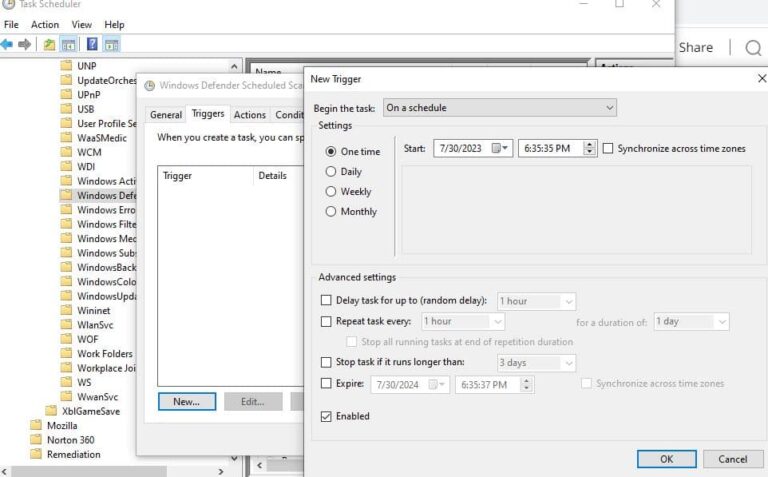
Task: Open the start date calendar picker icon
Action: [500, 148]
